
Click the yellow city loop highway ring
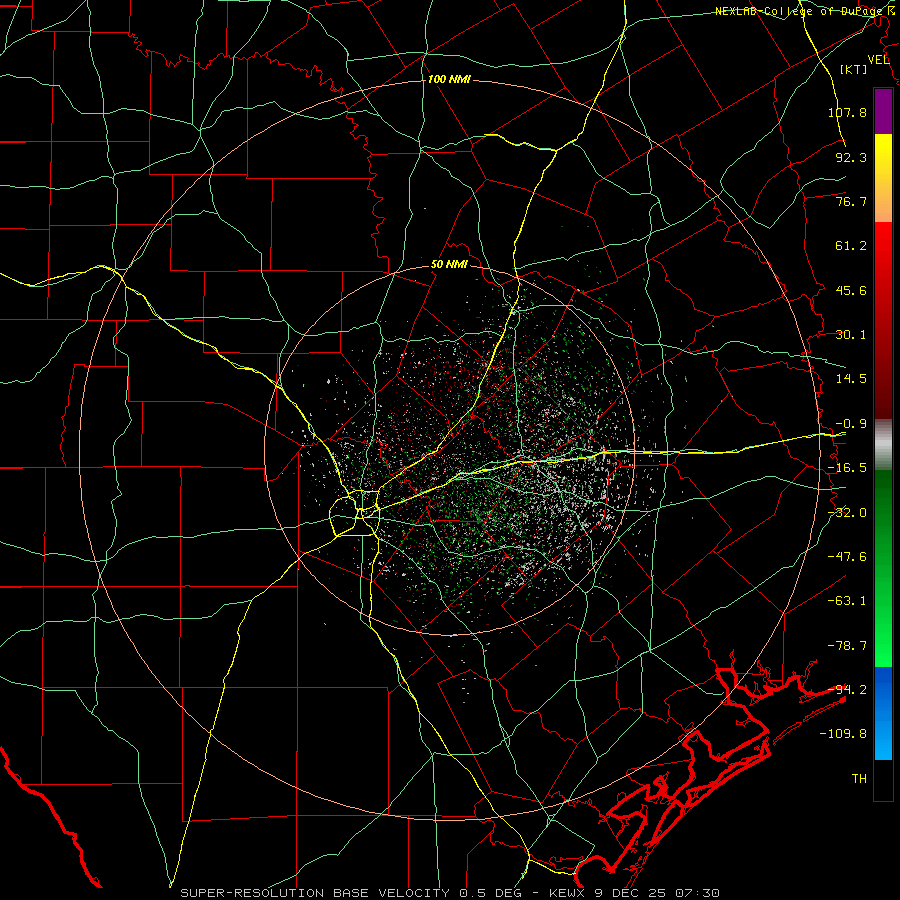pyautogui.click(x=355, y=513)
